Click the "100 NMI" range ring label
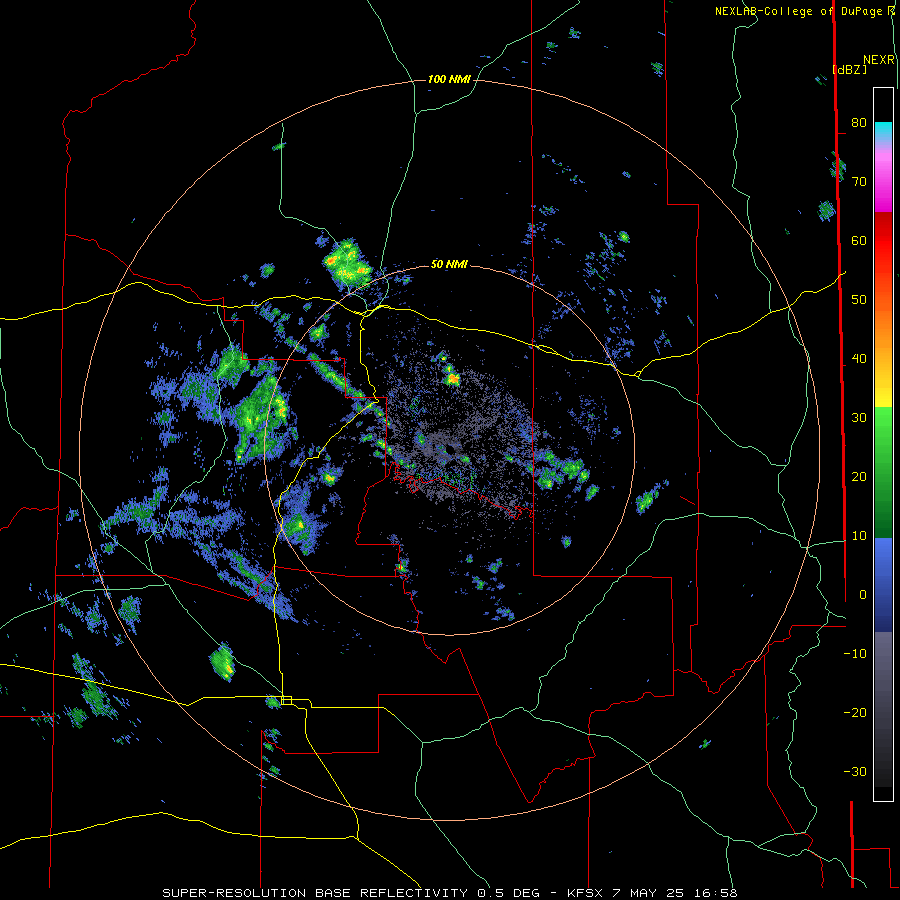The height and width of the screenshot is (900, 900). pos(449,79)
